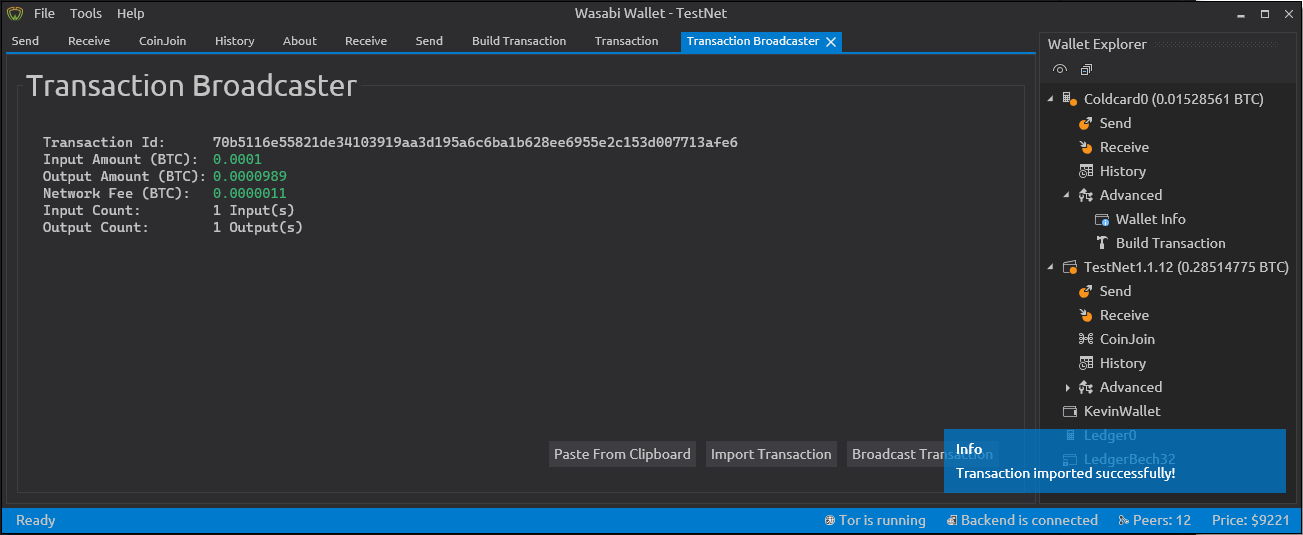1303x535 pixels.
Task: Open the History icon under Coldcard0
Action: (x=1087, y=171)
